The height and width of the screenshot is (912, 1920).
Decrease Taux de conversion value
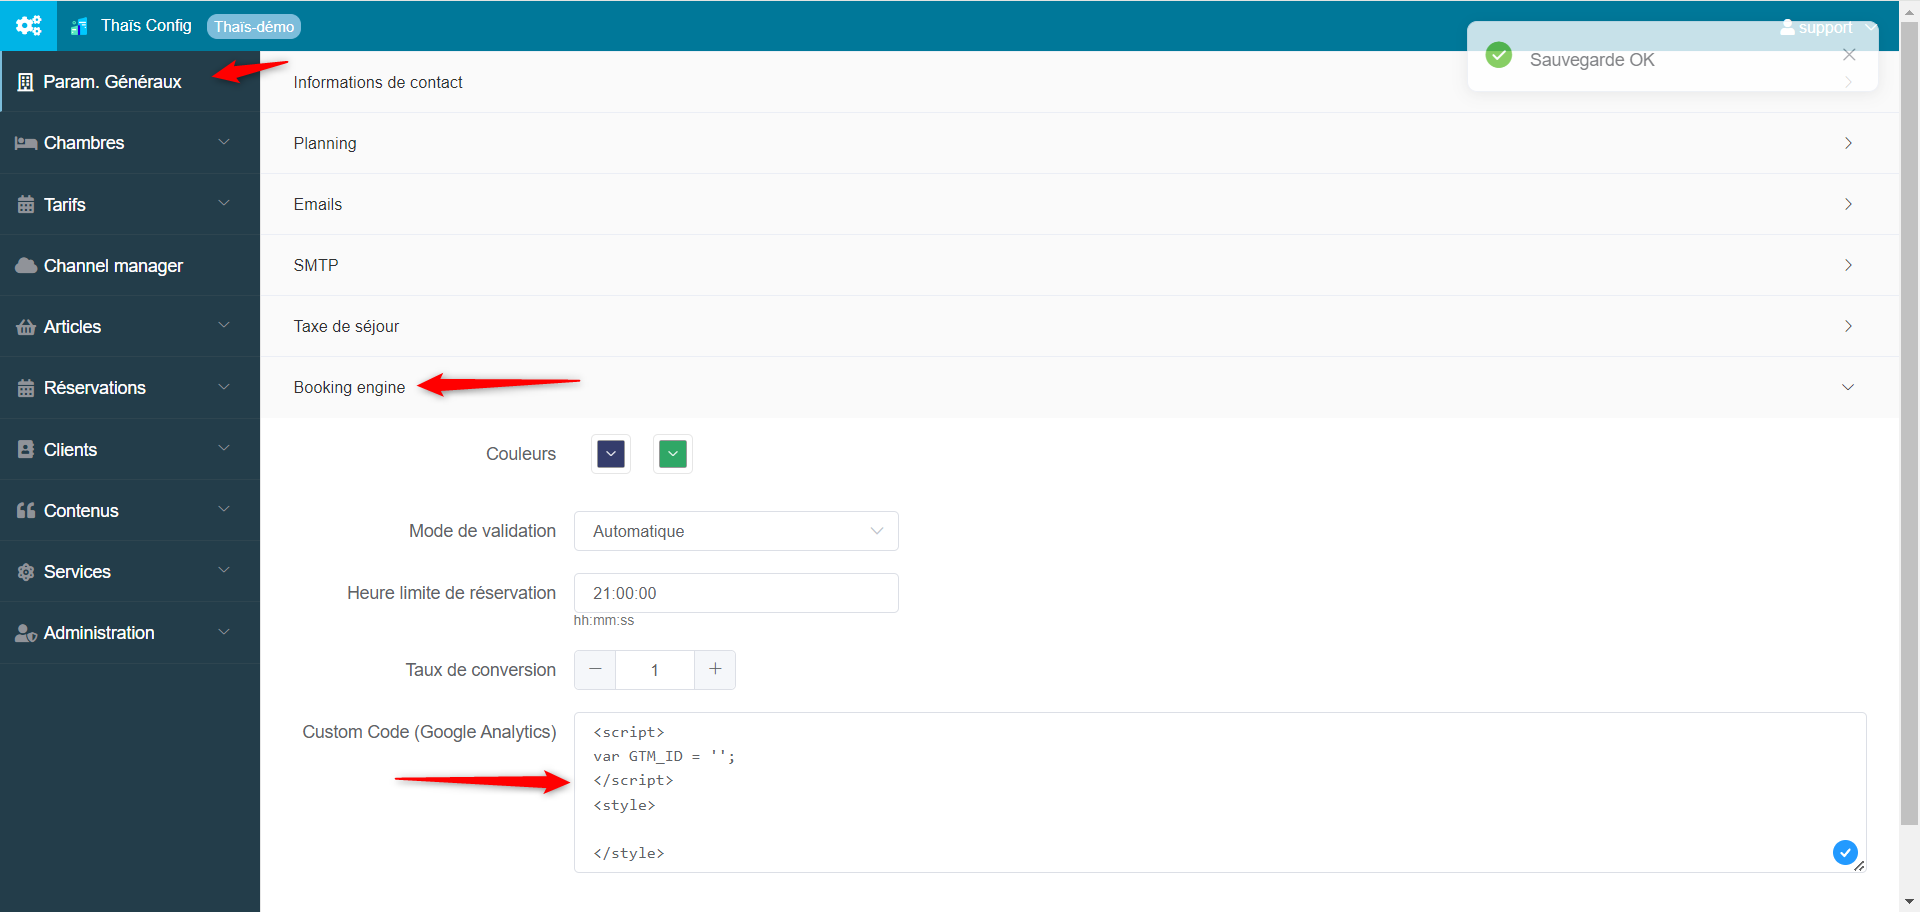click(595, 670)
